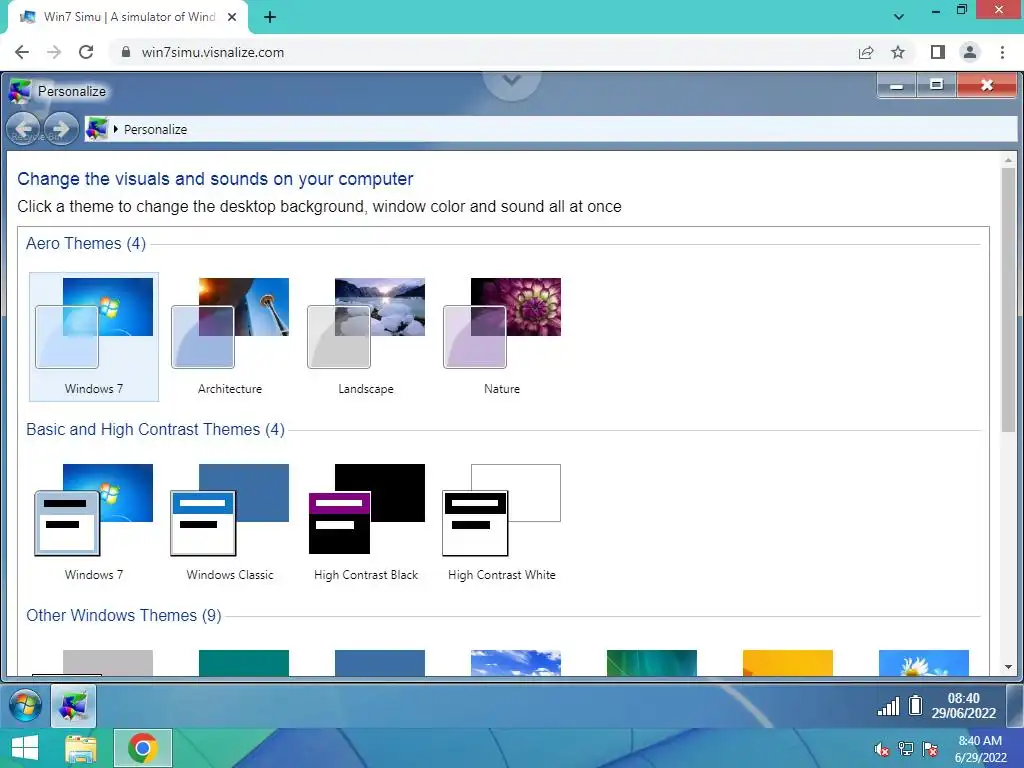Select the steel blue theme in Other Windows Themes
This screenshot has height=768, width=1024.
click(x=379, y=662)
